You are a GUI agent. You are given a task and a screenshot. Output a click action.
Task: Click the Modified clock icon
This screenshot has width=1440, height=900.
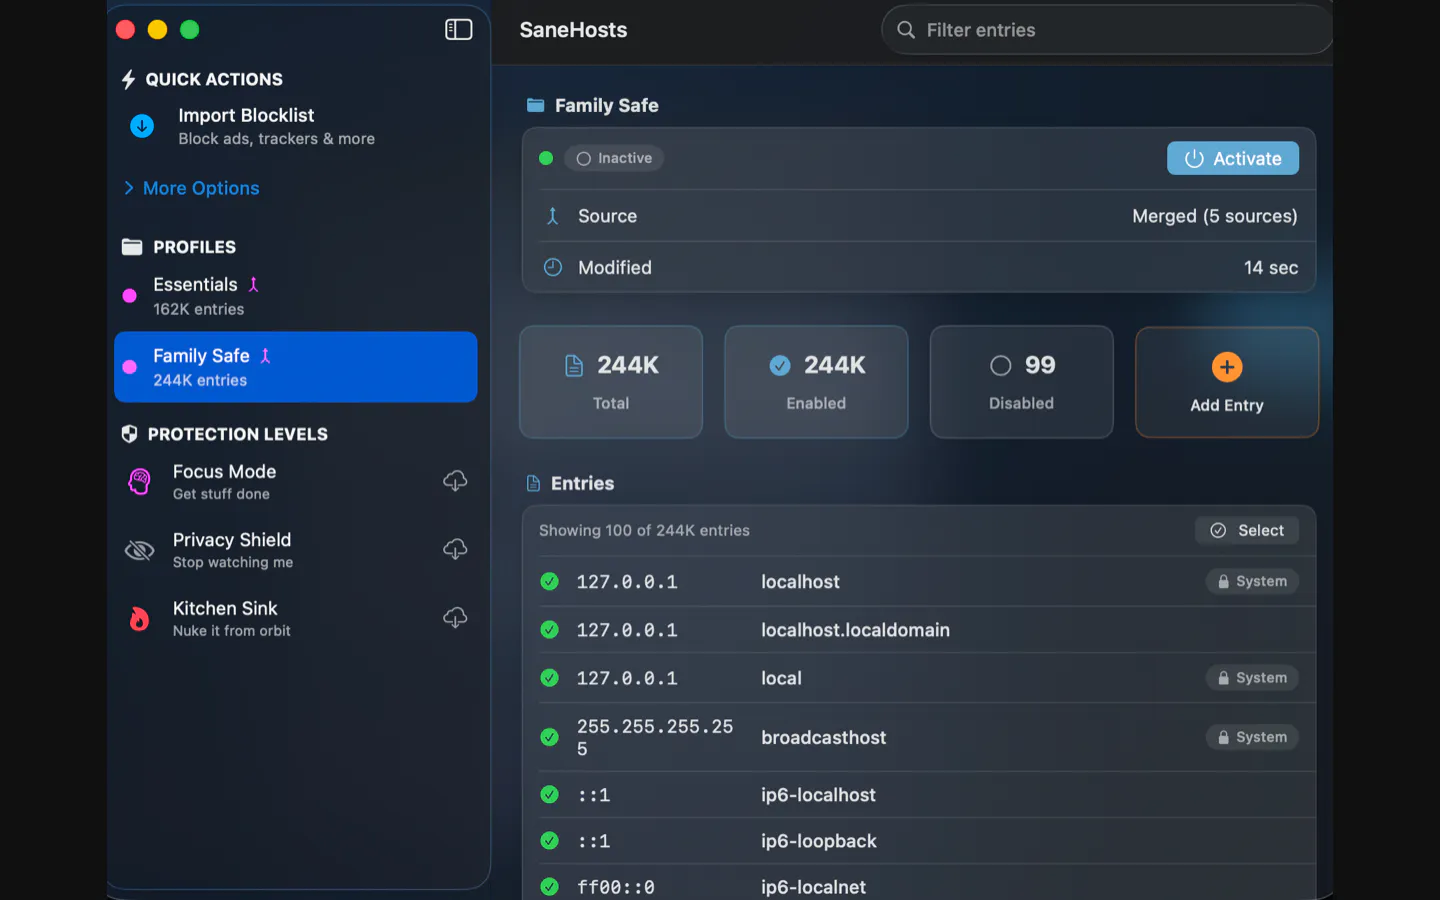pyautogui.click(x=553, y=267)
